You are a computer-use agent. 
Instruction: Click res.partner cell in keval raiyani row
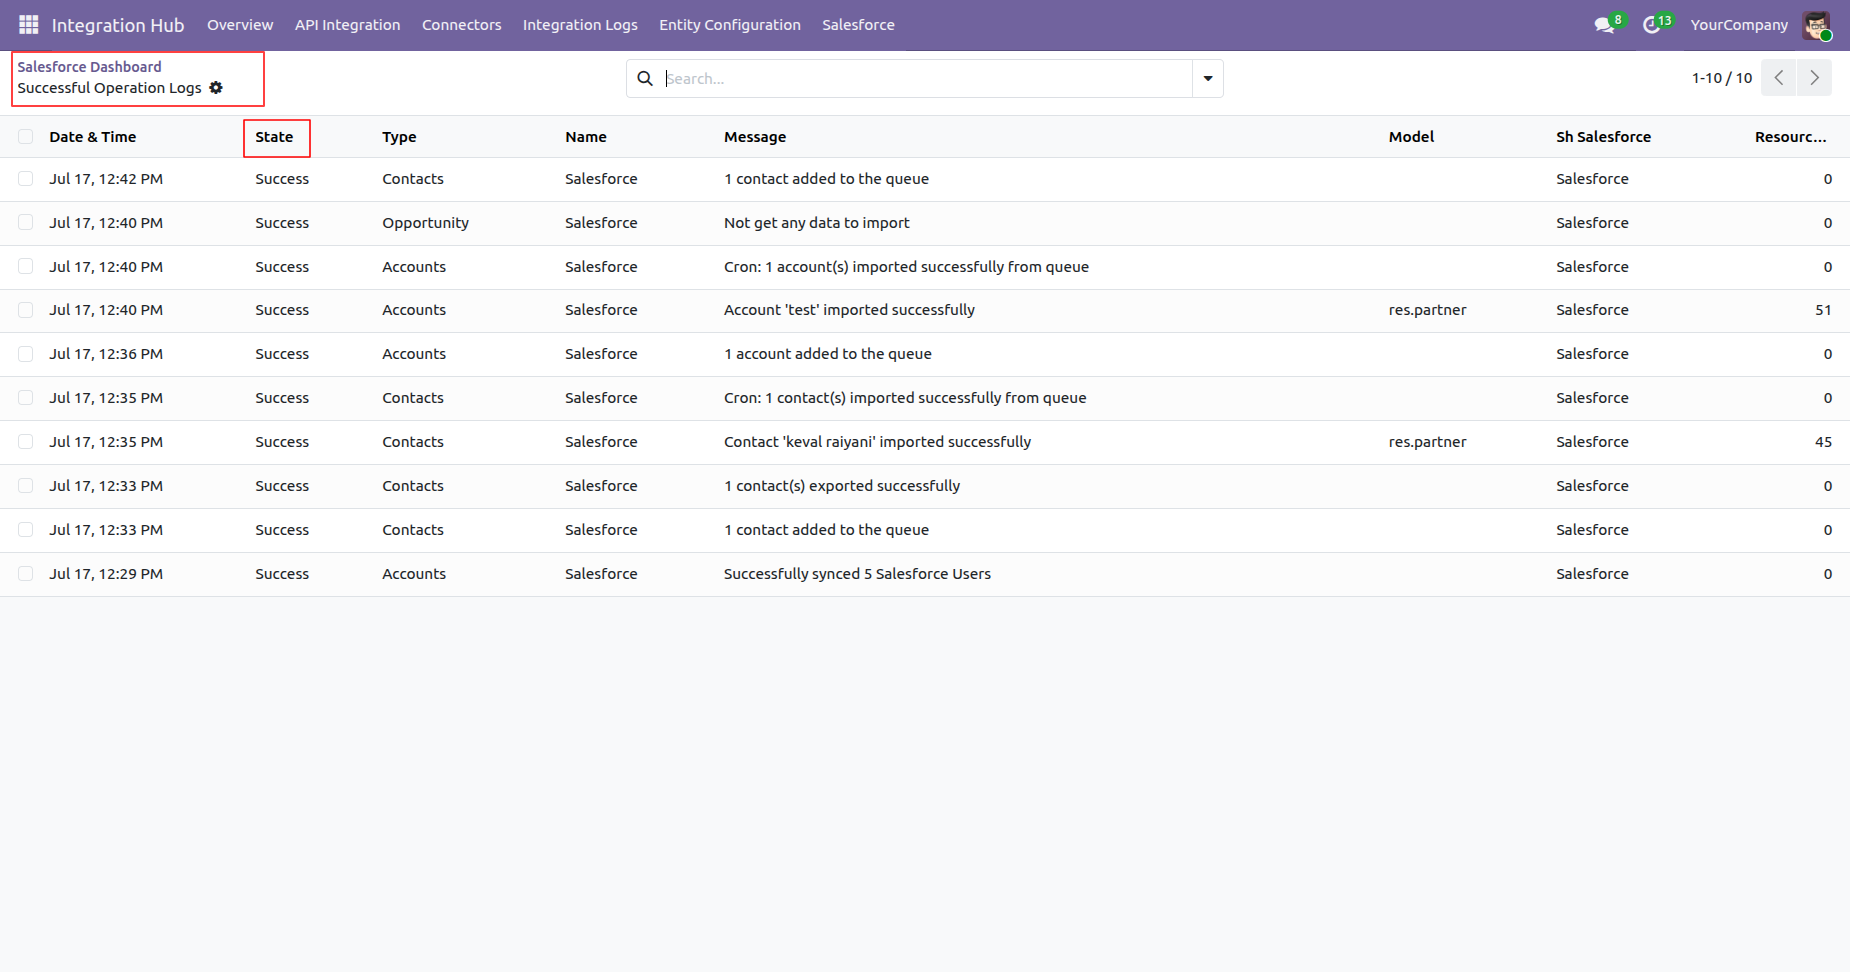1427,442
